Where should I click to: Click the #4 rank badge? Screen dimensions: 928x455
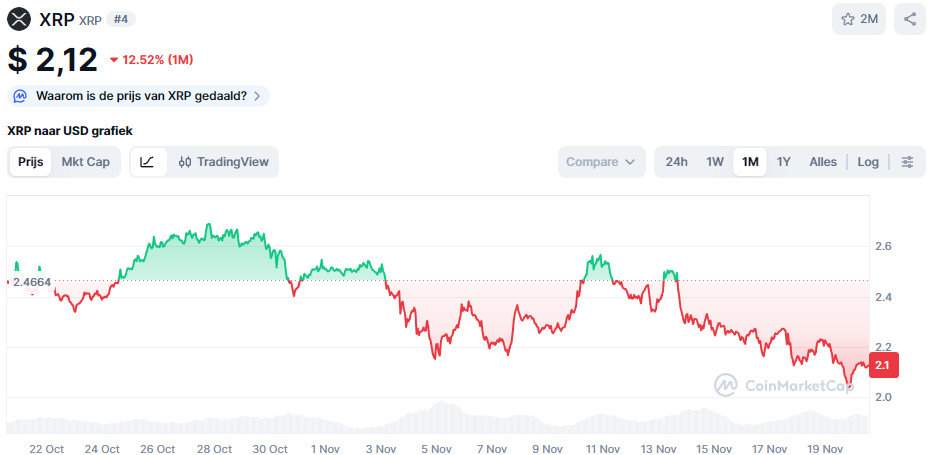121,20
